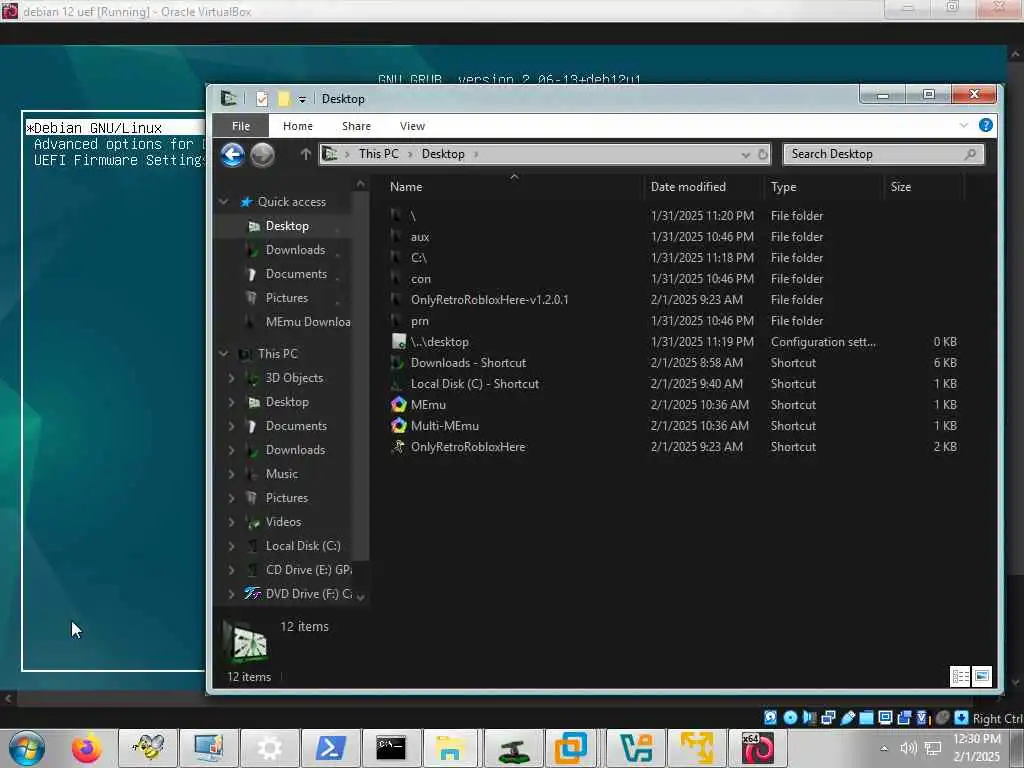This screenshot has width=1024, height=768.
Task: Open the File ribbon tab
Action: 240,126
